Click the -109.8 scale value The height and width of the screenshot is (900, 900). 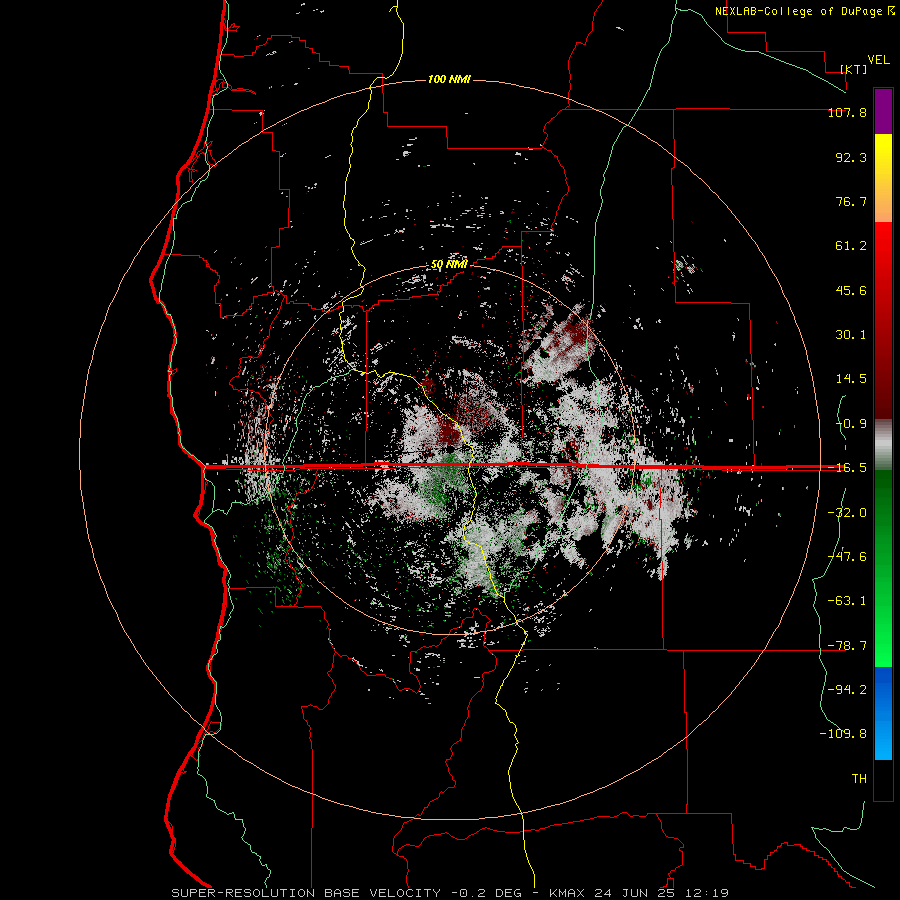[843, 734]
